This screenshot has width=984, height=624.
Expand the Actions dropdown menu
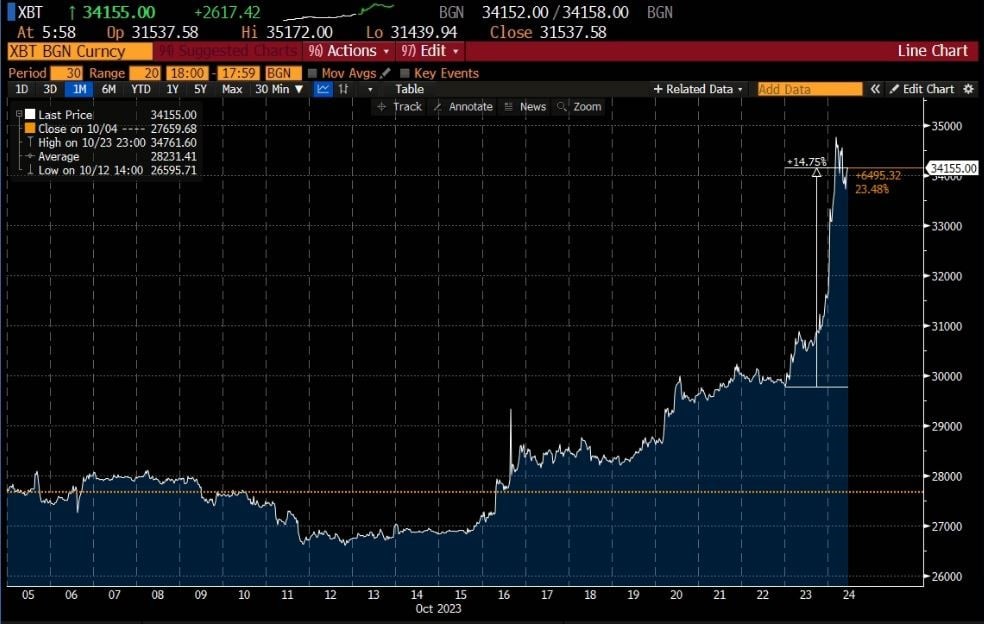tap(349, 51)
